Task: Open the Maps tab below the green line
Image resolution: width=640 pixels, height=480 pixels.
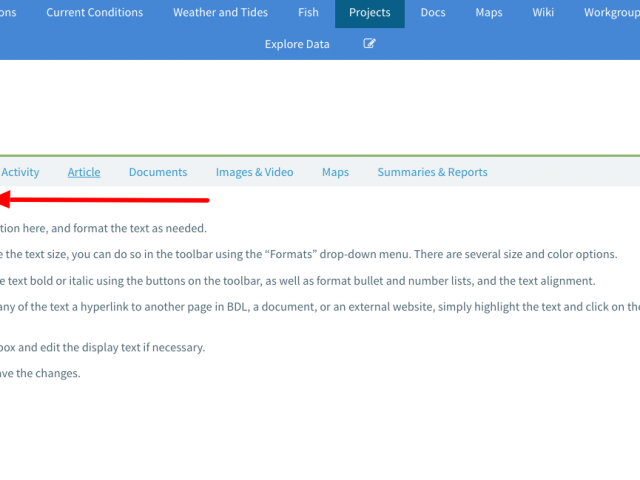Action: [x=335, y=172]
